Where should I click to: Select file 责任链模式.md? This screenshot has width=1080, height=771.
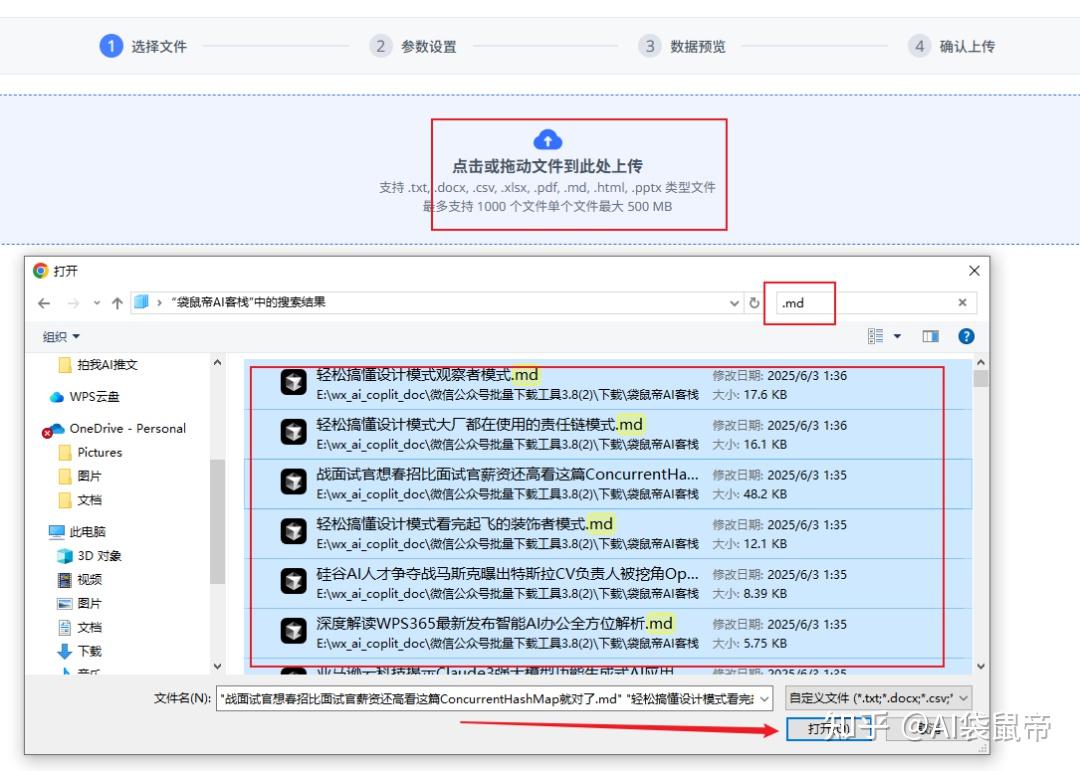click(x=608, y=434)
